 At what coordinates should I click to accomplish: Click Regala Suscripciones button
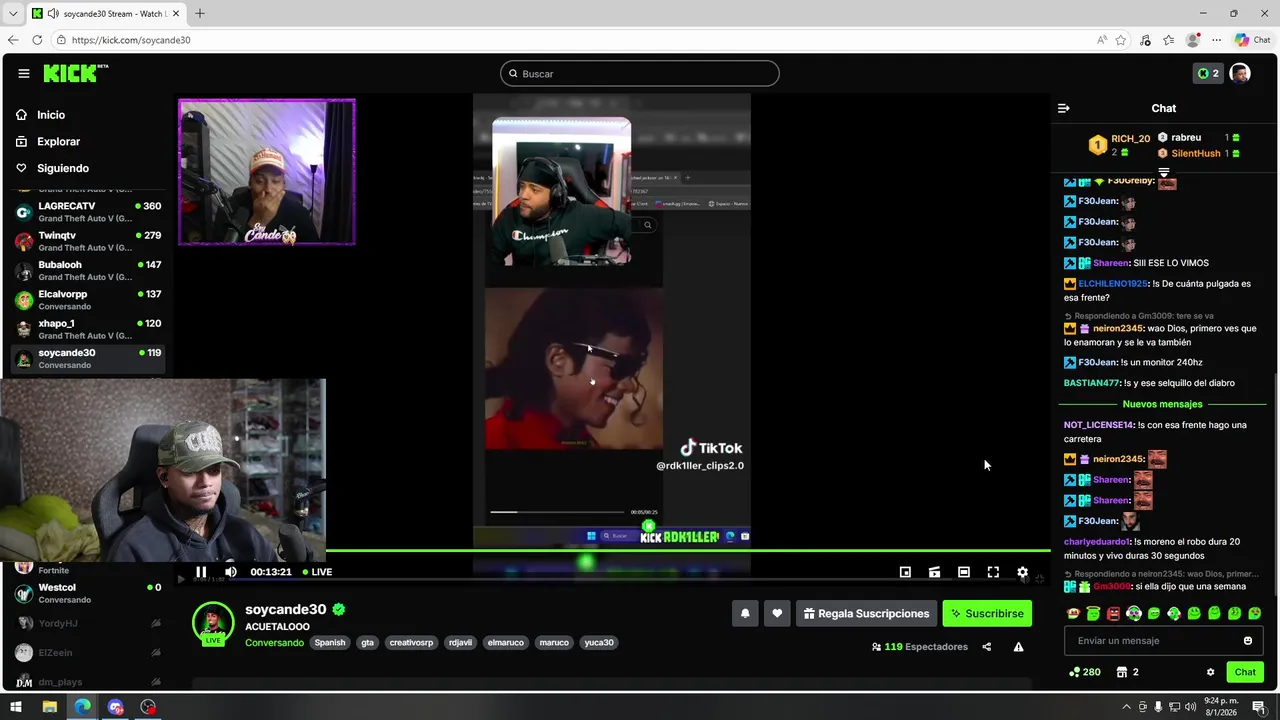pos(866,614)
